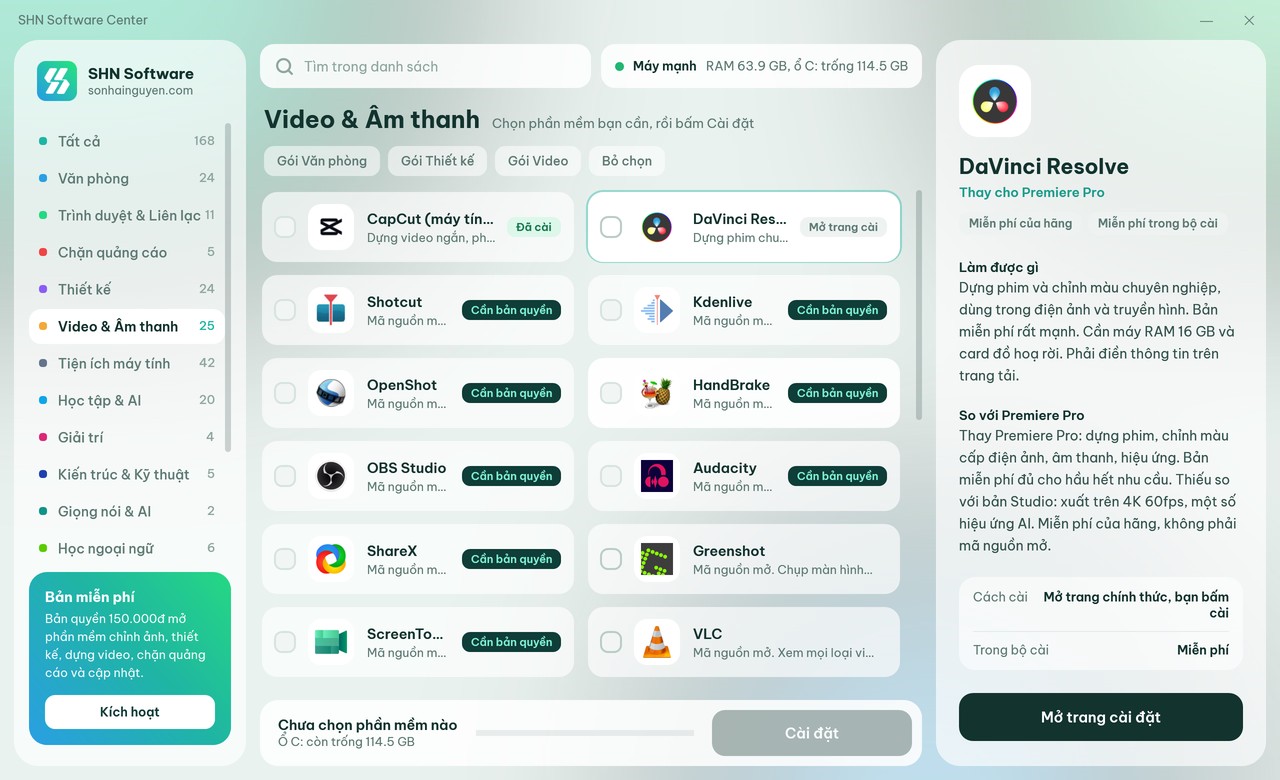Tick the Greenshot checkbox
This screenshot has width=1280, height=780.
[611, 559]
